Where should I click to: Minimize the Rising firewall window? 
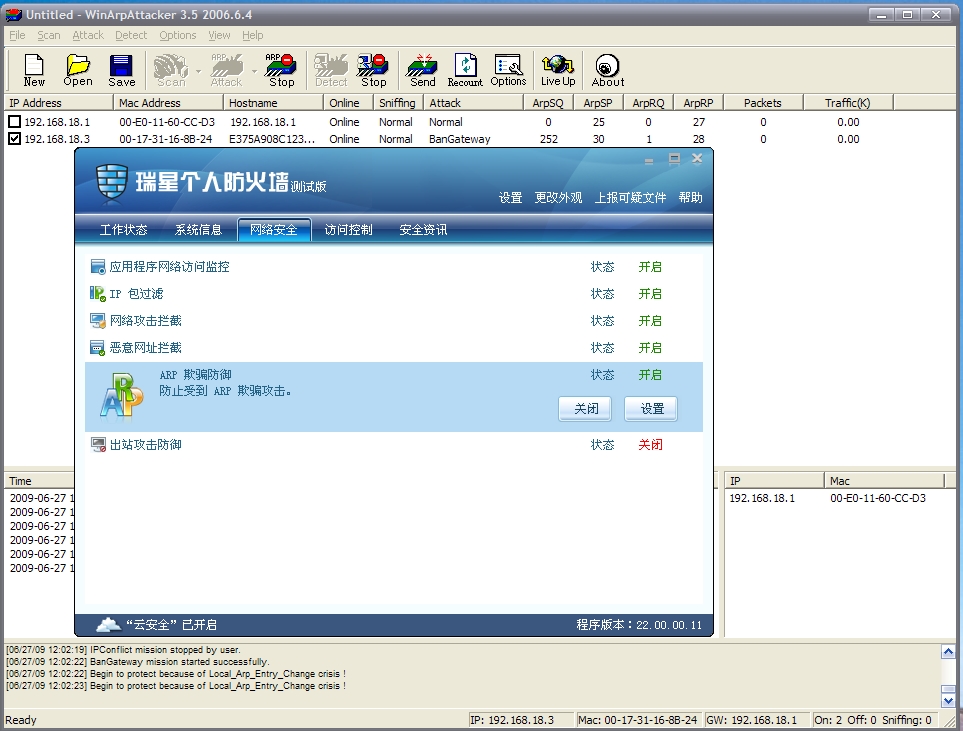pos(649,160)
